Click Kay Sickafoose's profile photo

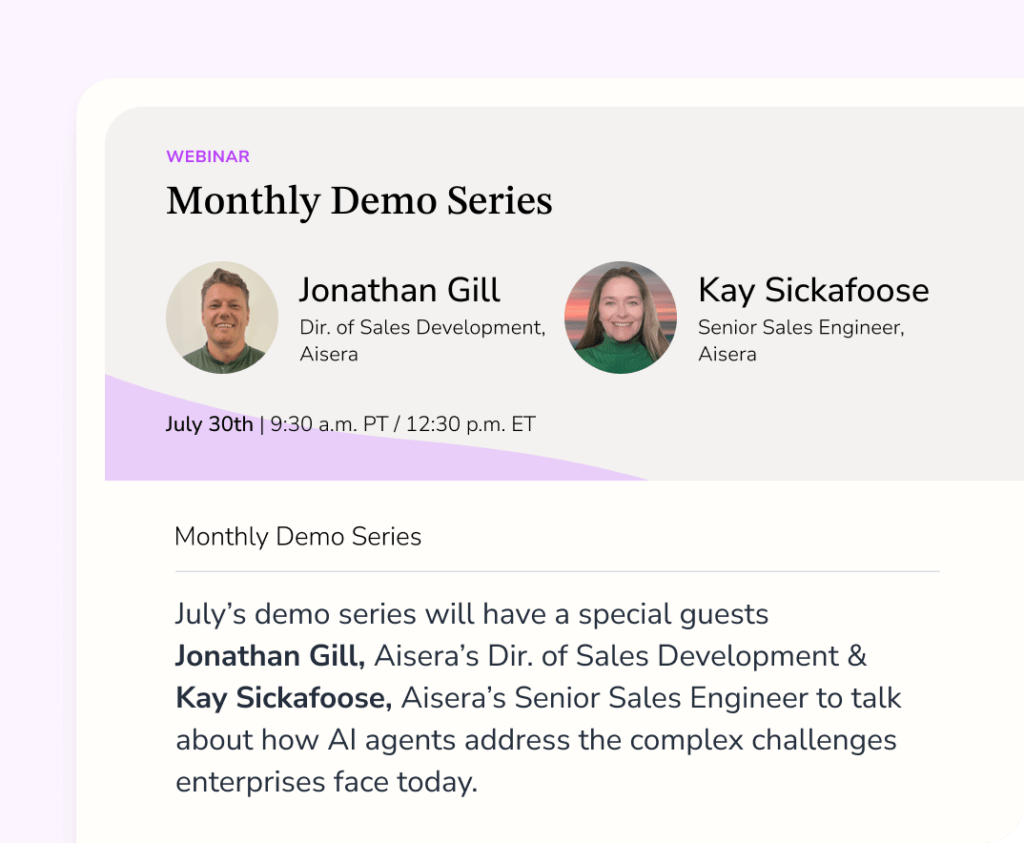coord(620,318)
